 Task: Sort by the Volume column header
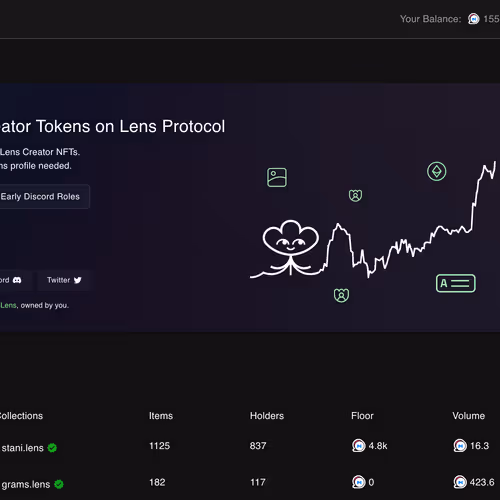pos(469,416)
